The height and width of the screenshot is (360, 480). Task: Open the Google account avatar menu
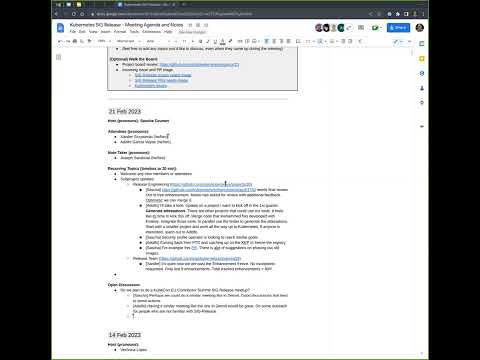click(x=420, y=28)
